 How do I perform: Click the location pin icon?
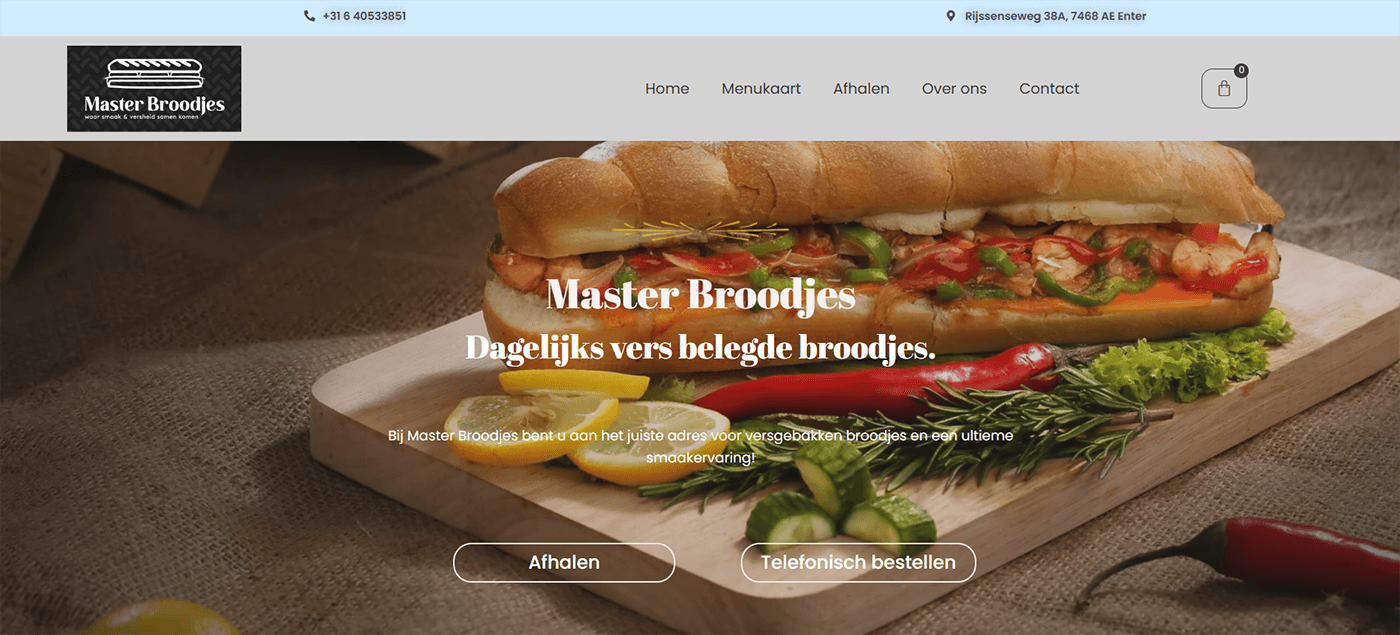951,16
